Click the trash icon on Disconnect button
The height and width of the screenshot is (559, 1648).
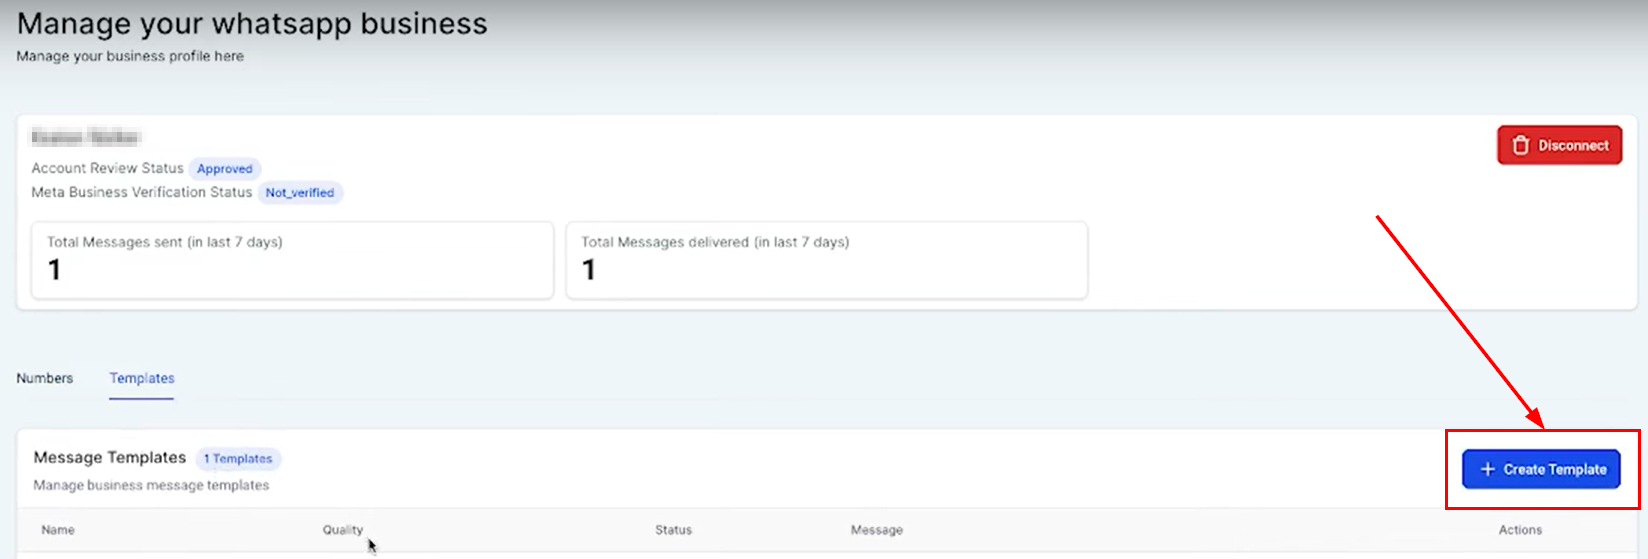[1520, 146]
